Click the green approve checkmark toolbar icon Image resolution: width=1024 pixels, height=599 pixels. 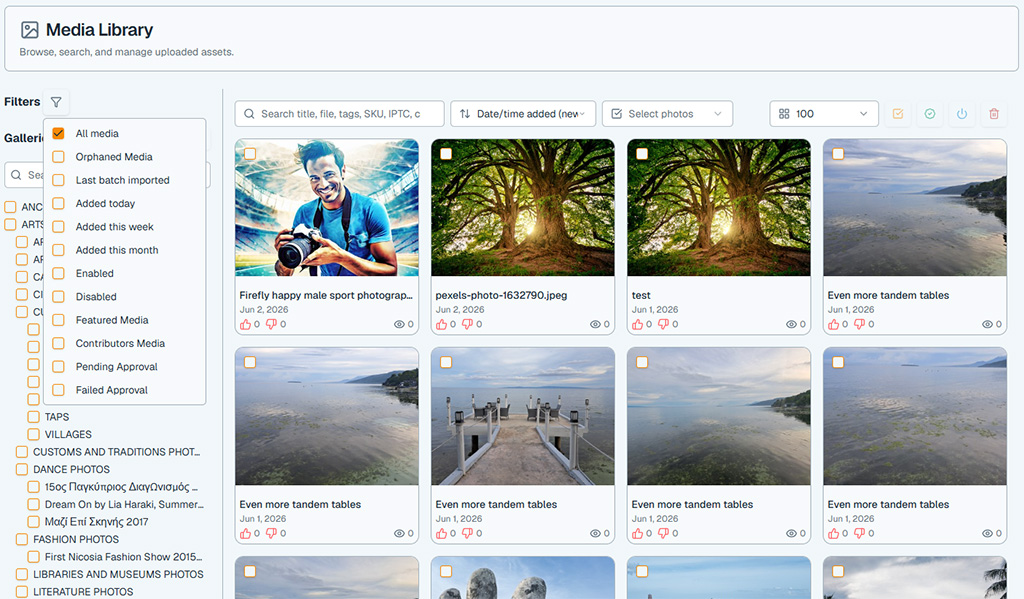930,114
